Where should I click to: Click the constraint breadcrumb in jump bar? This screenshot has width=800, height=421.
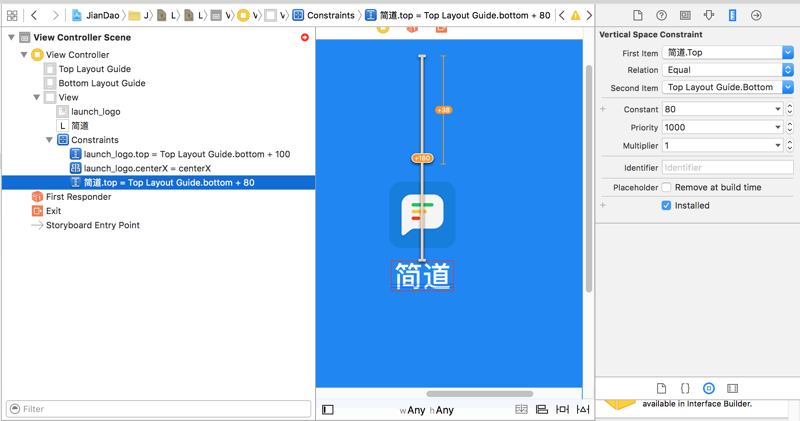click(x=458, y=15)
